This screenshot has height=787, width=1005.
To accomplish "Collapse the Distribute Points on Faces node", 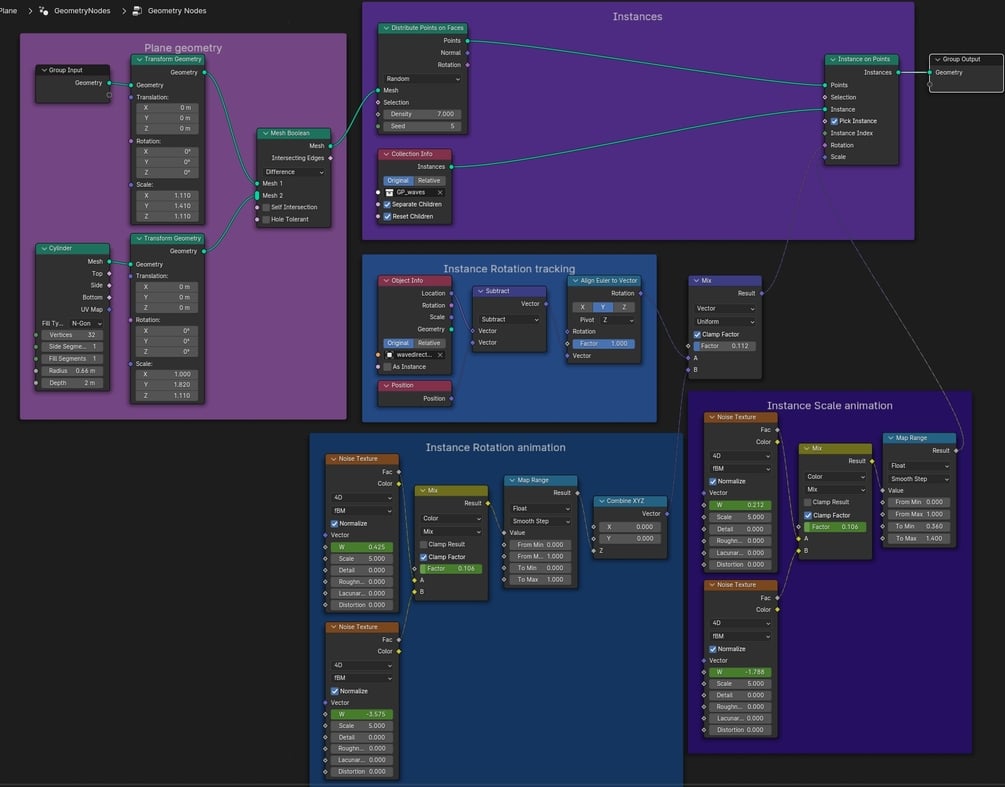I will point(386,28).
